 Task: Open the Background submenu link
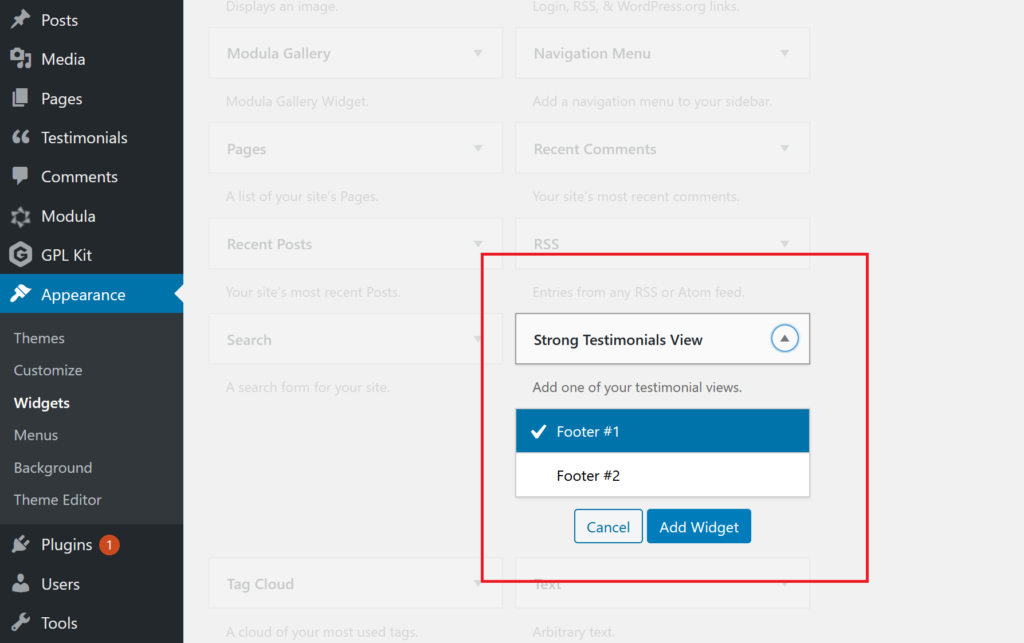coord(53,467)
